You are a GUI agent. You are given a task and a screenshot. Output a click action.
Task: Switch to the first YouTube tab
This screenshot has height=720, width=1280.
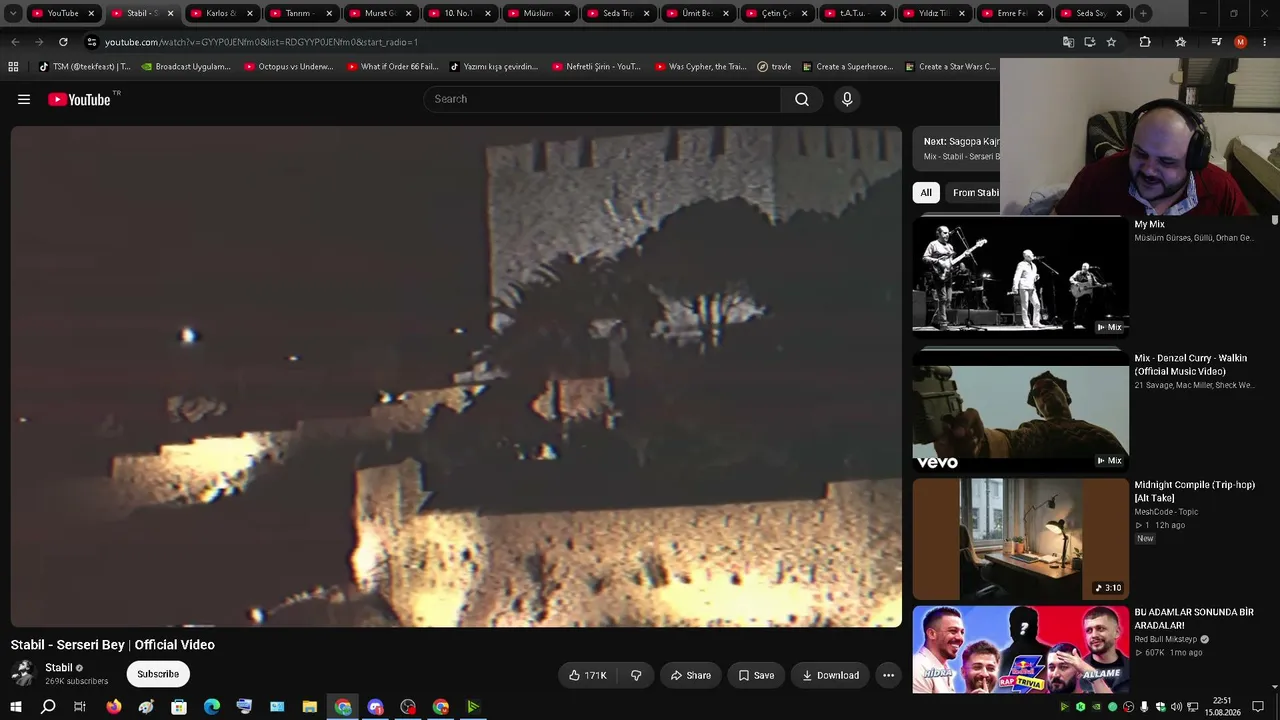(x=63, y=13)
